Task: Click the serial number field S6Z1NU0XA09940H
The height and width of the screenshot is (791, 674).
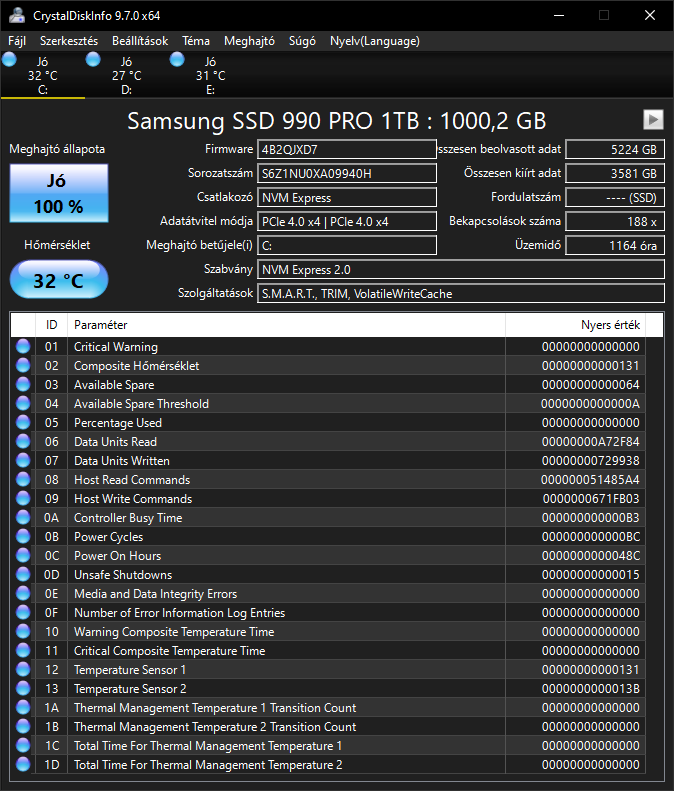Action: (x=347, y=174)
